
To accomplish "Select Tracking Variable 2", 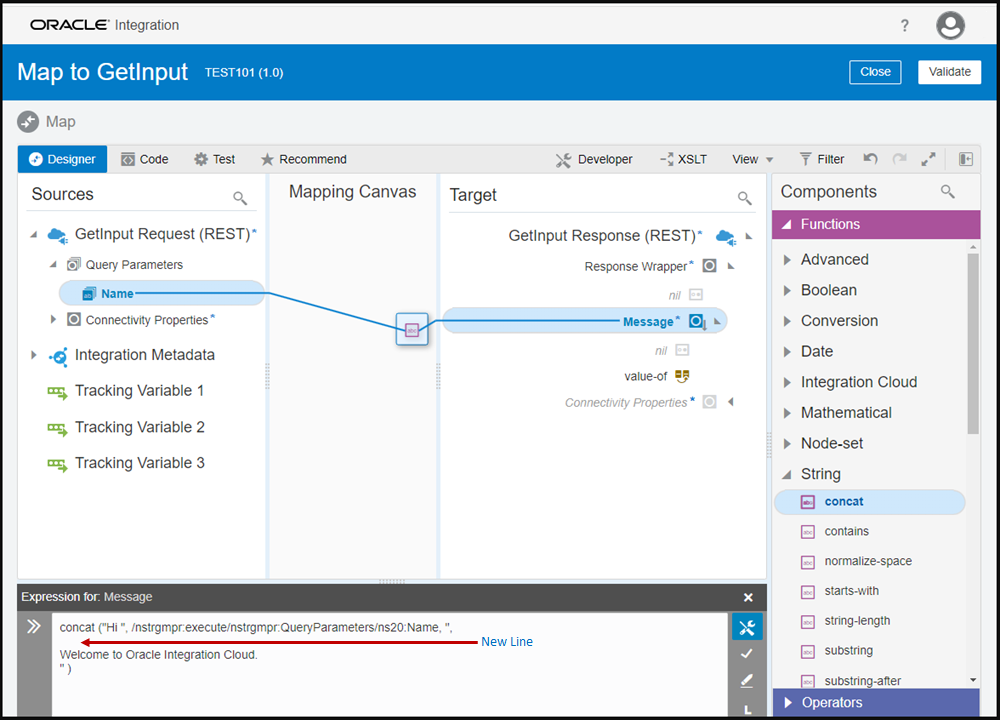I will (x=140, y=427).
